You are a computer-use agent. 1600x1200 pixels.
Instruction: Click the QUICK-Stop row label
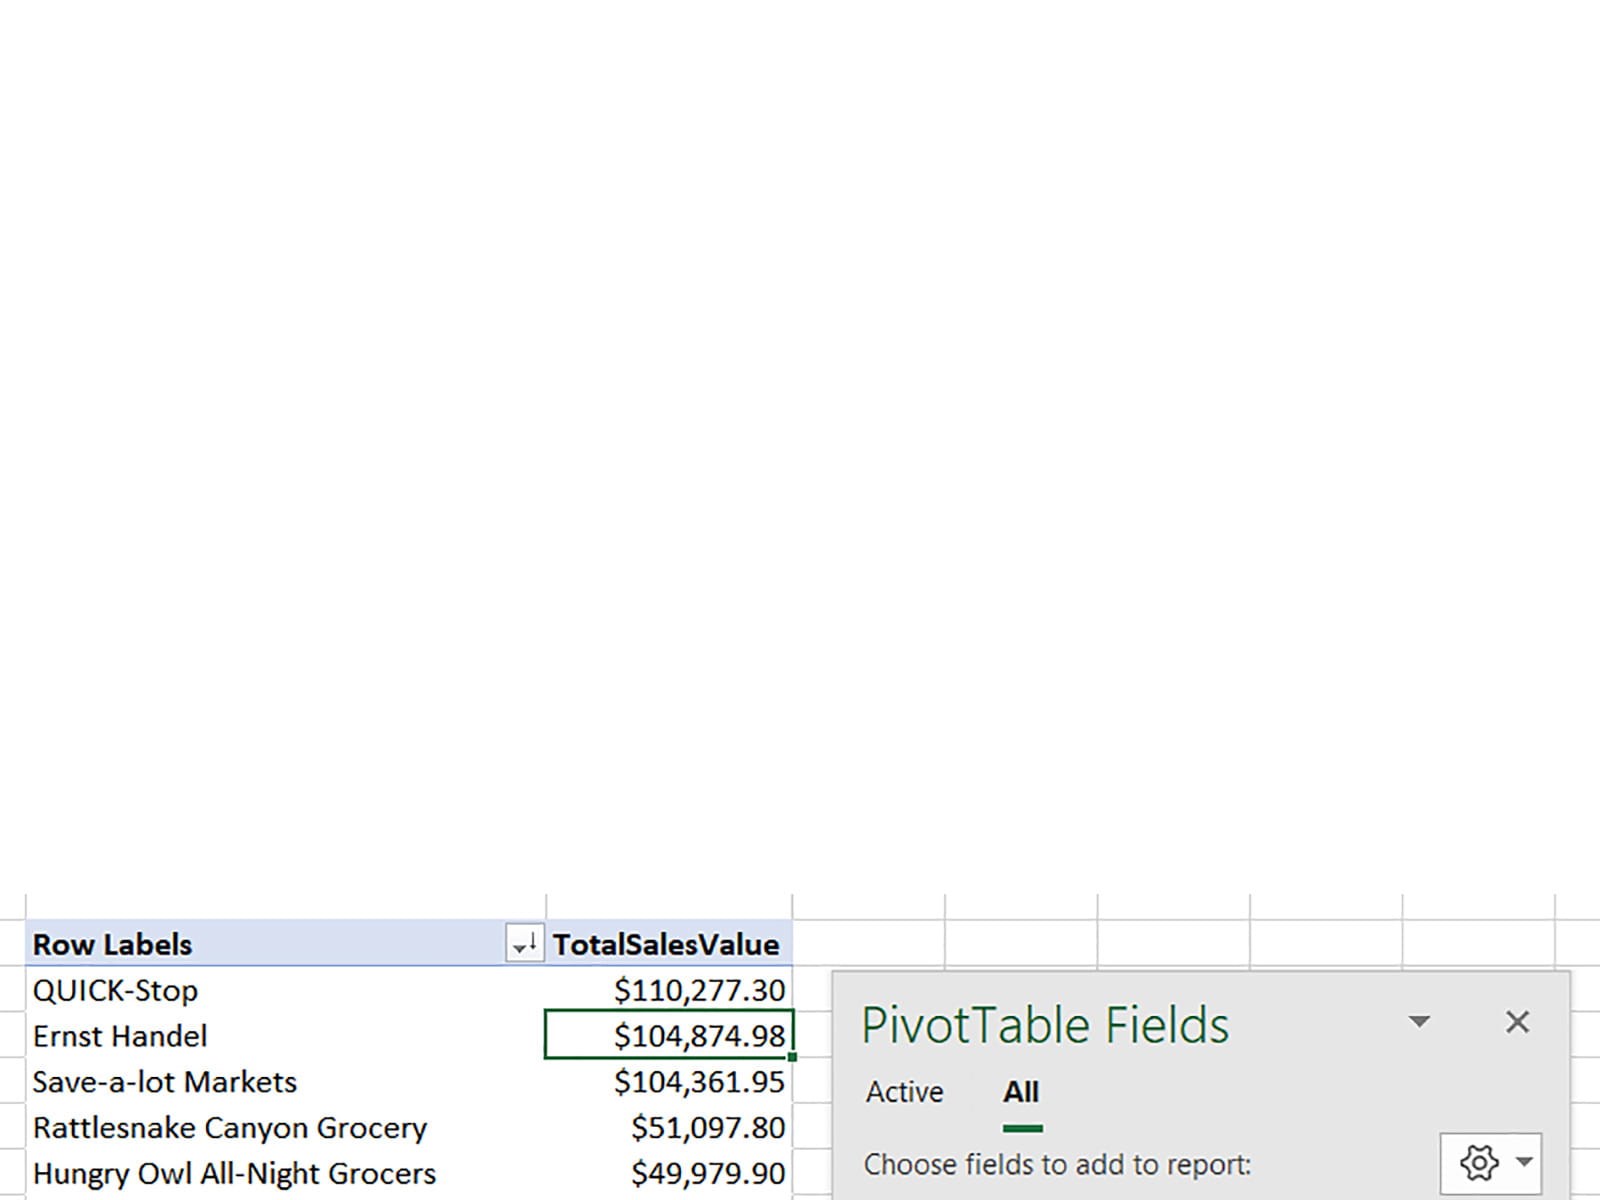click(x=115, y=990)
